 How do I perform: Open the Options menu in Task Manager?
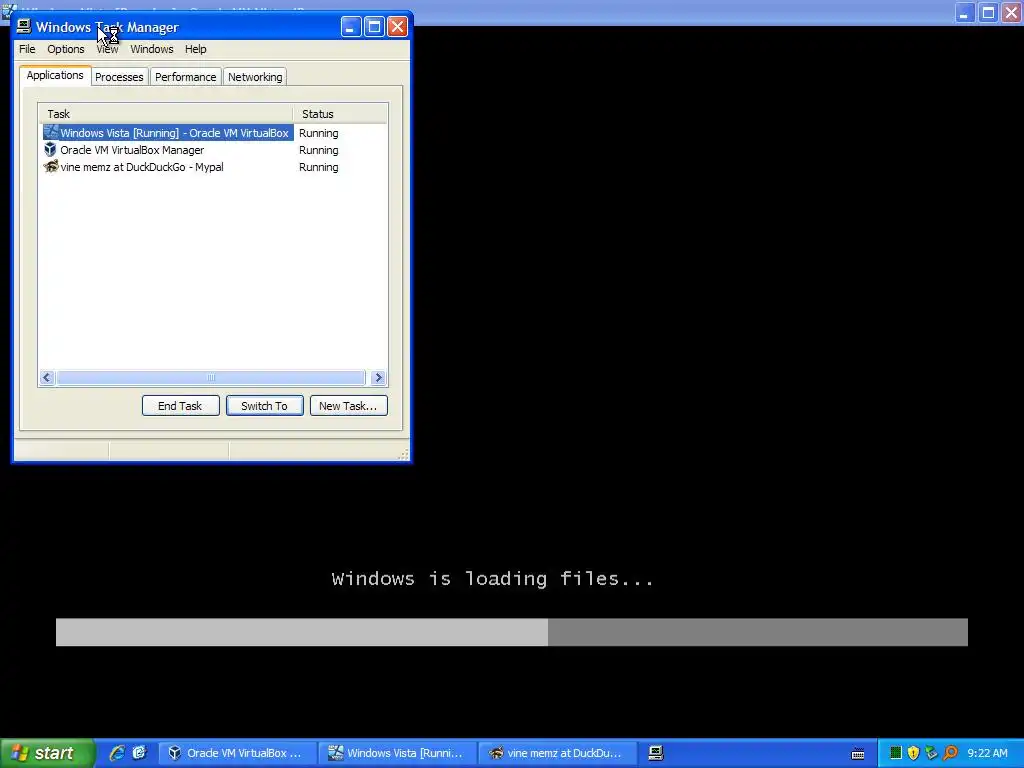65,49
